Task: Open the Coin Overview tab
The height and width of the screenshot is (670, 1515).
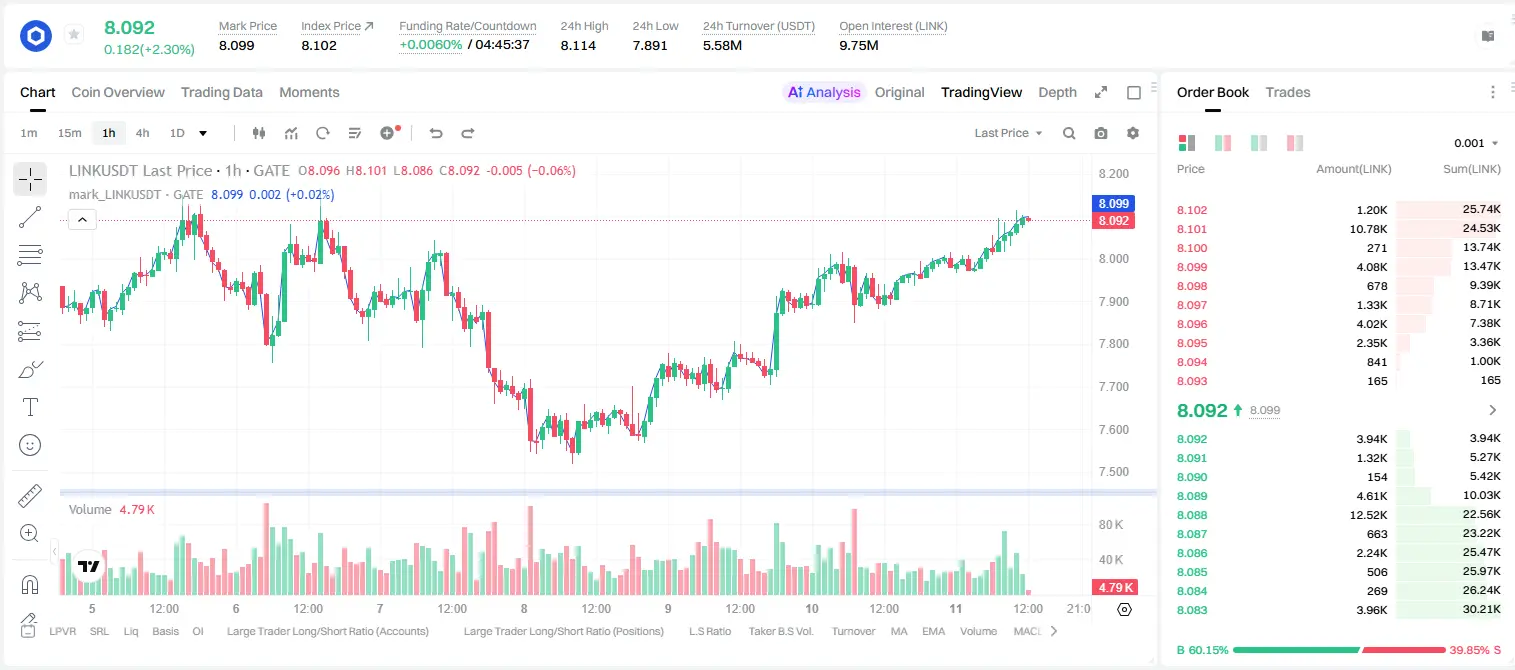Action: [x=118, y=92]
